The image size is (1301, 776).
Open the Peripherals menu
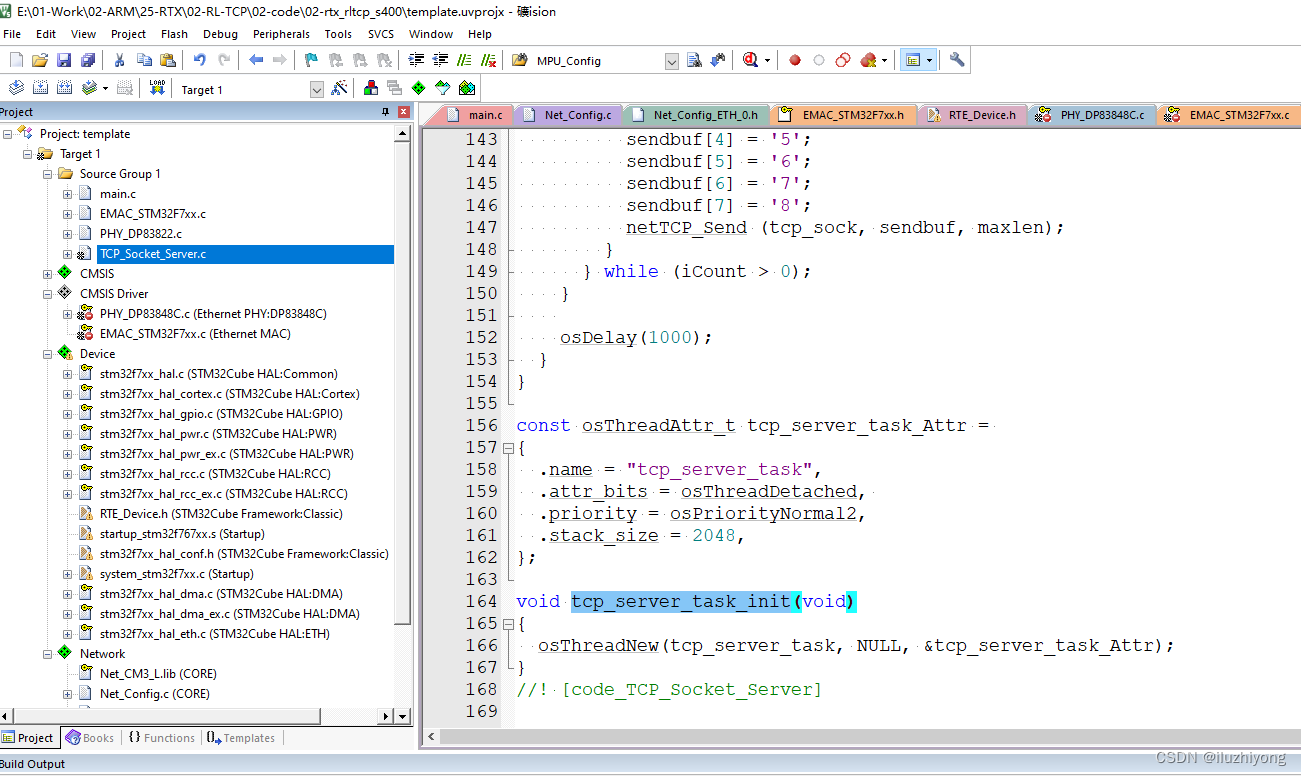coord(281,34)
